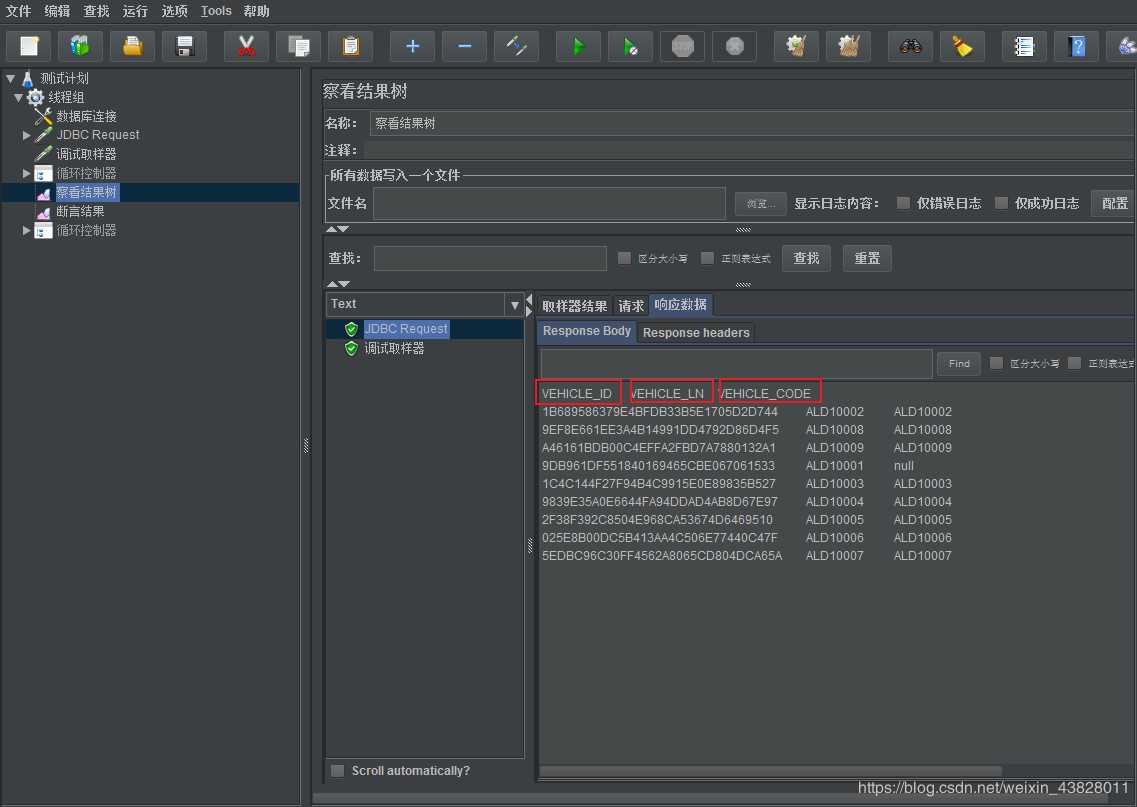Select the Response Body tab
Viewport: 1137px width, 807px height.
click(x=587, y=331)
